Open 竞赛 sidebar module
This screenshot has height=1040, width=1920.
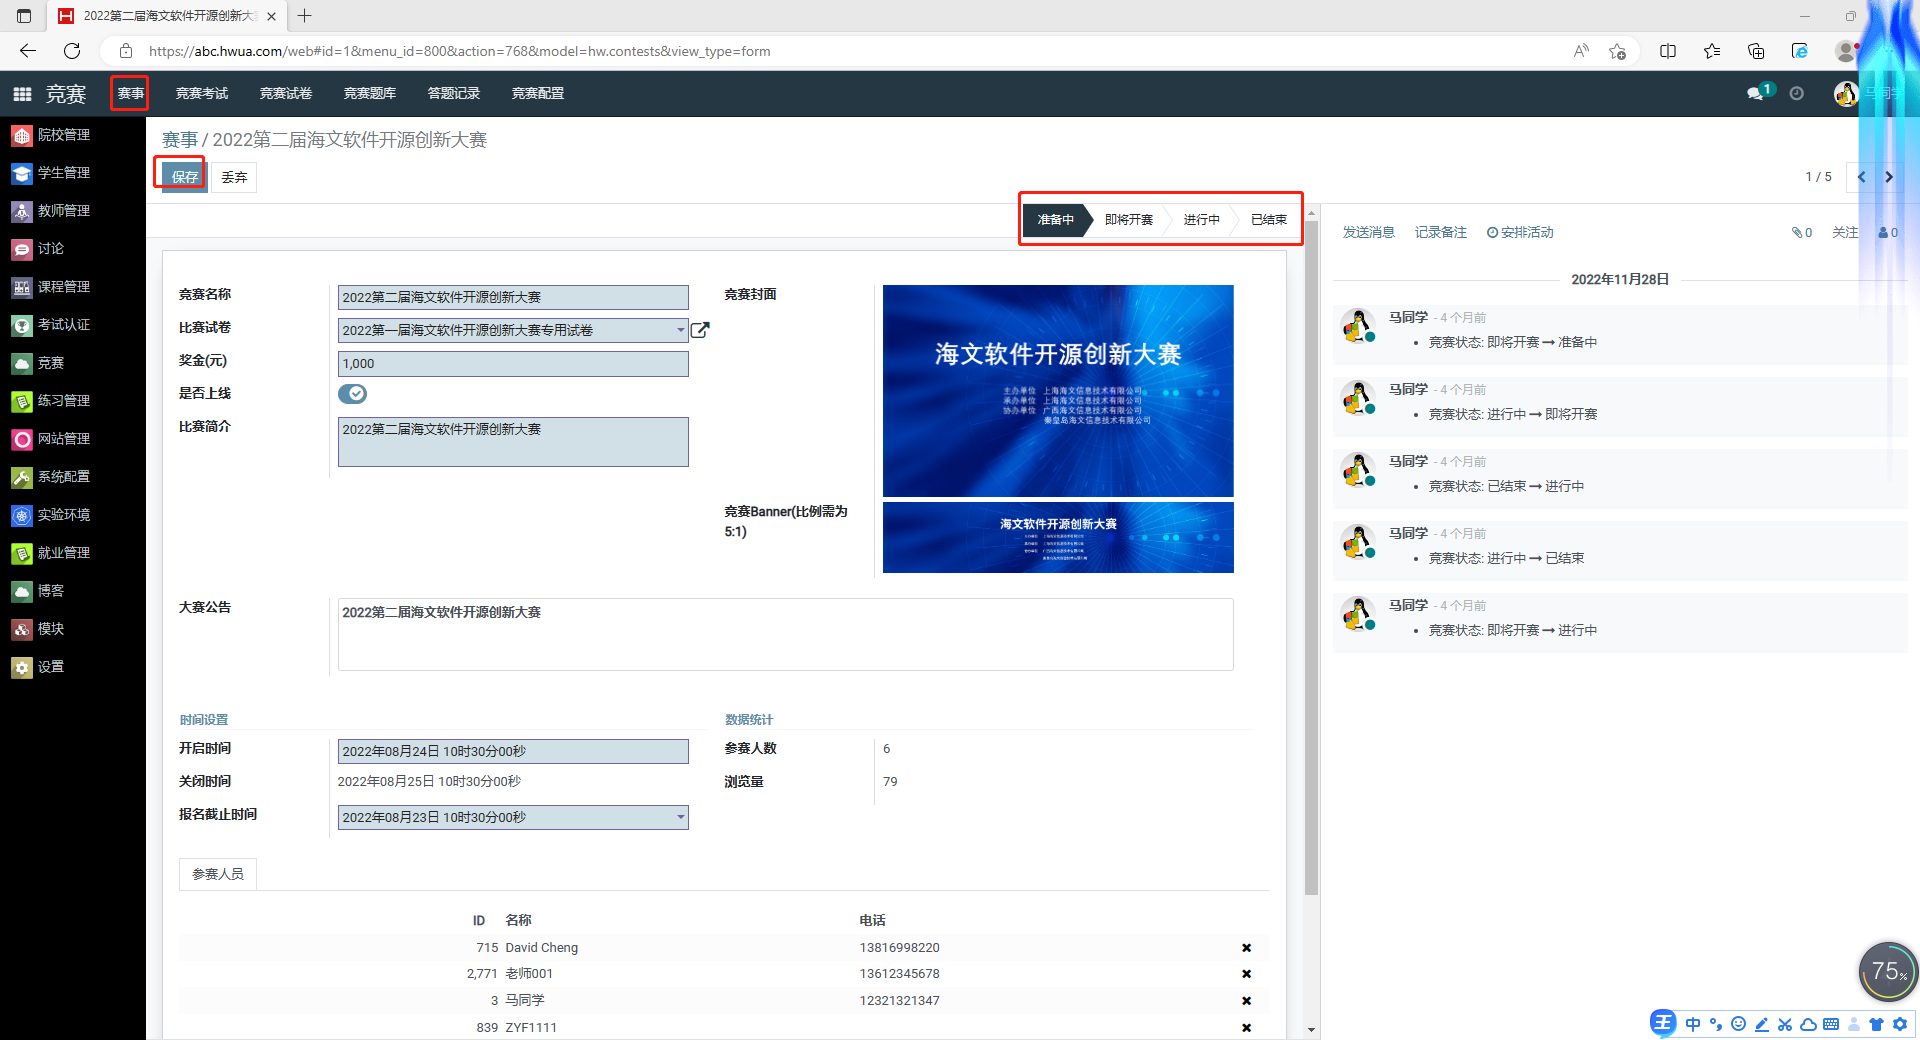click(x=38, y=363)
